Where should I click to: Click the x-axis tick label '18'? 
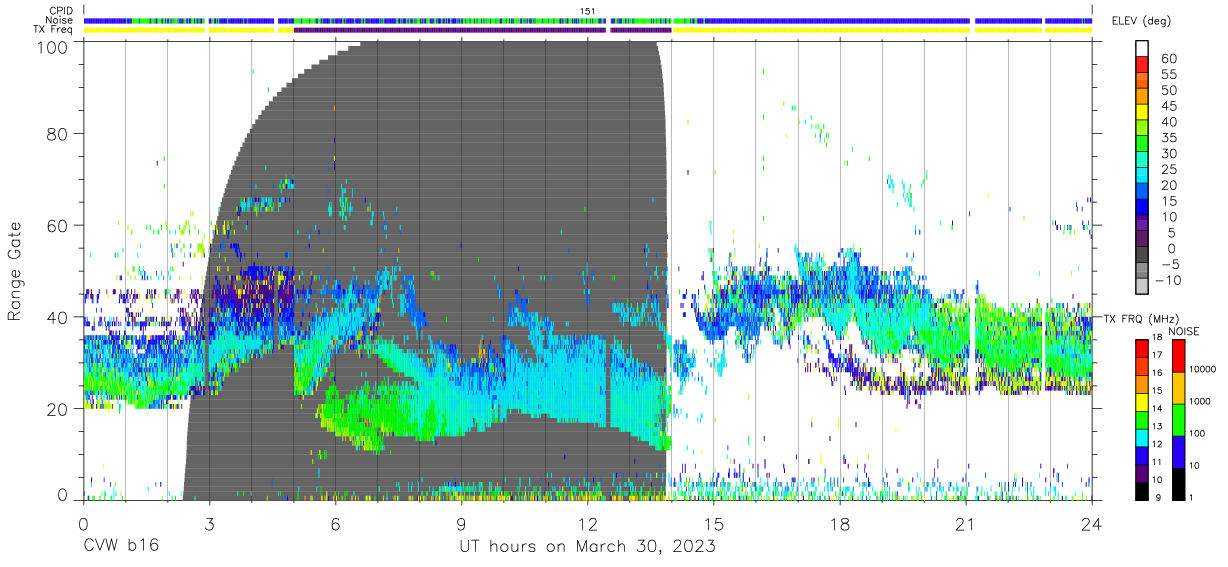pyautogui.click(x=840, y=524)
